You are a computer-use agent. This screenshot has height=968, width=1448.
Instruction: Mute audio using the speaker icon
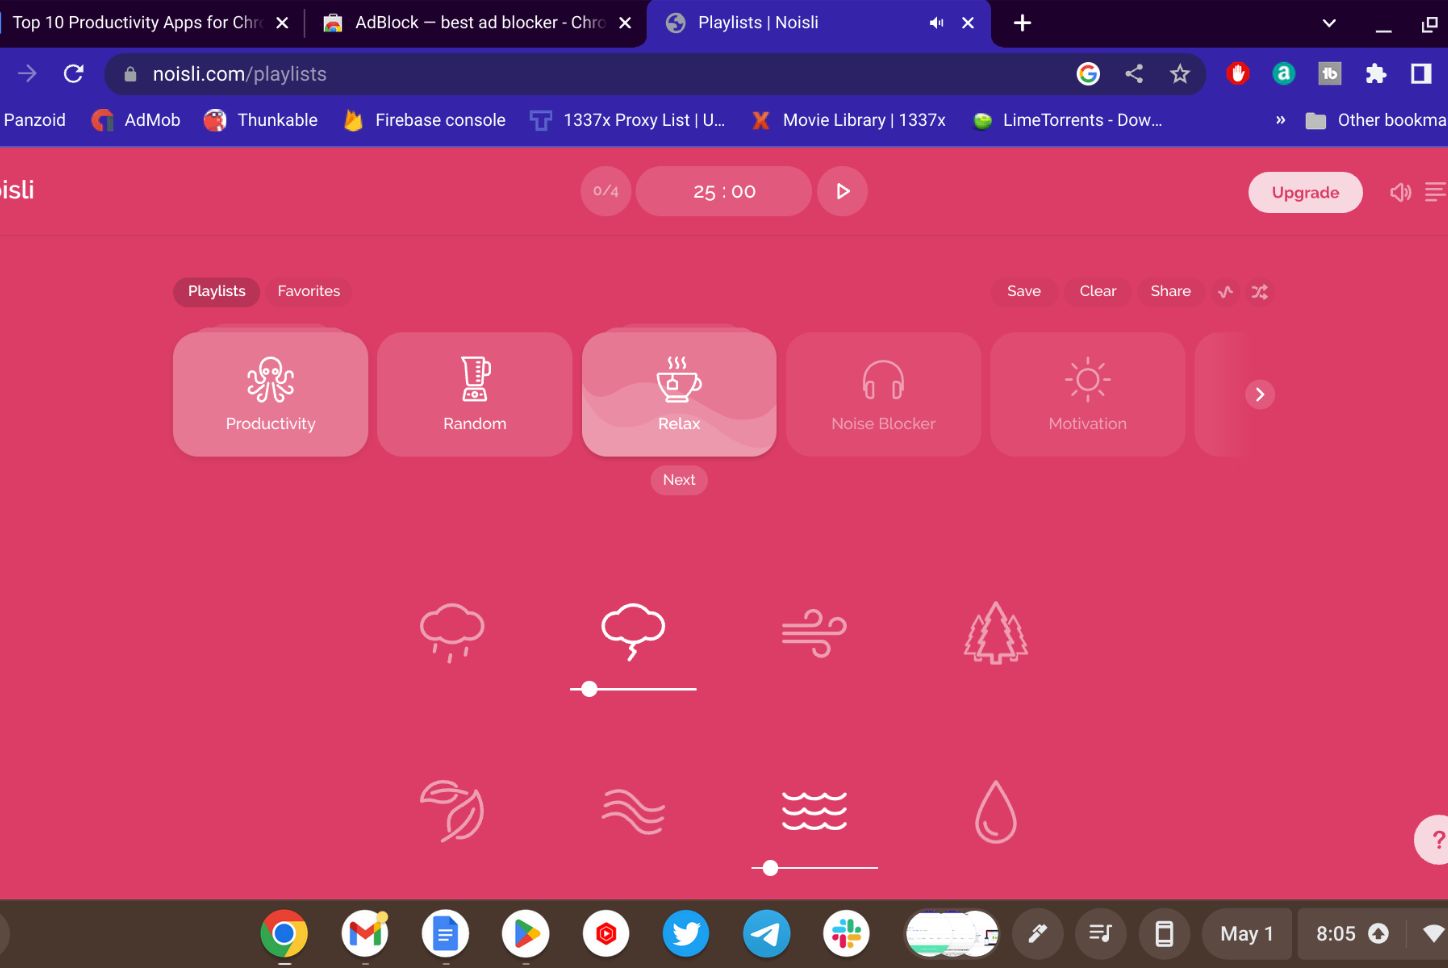coord(1400,192)
